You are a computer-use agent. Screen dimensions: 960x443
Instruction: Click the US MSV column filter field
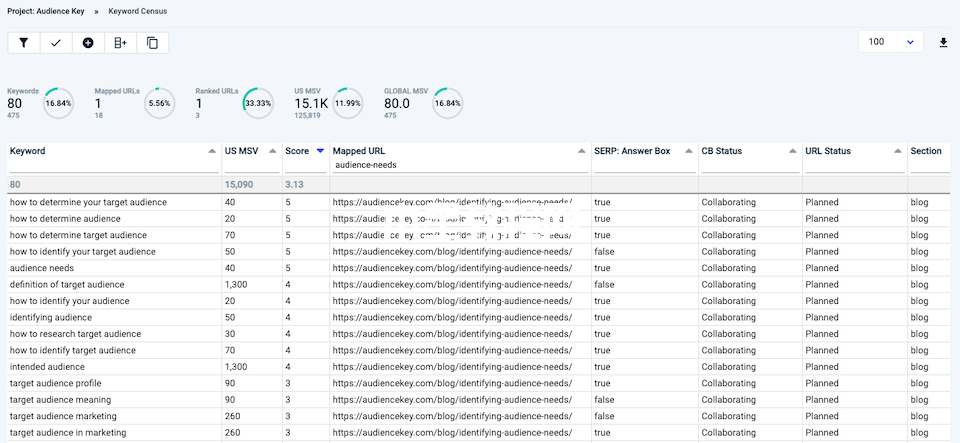click(x=252, y=165)
